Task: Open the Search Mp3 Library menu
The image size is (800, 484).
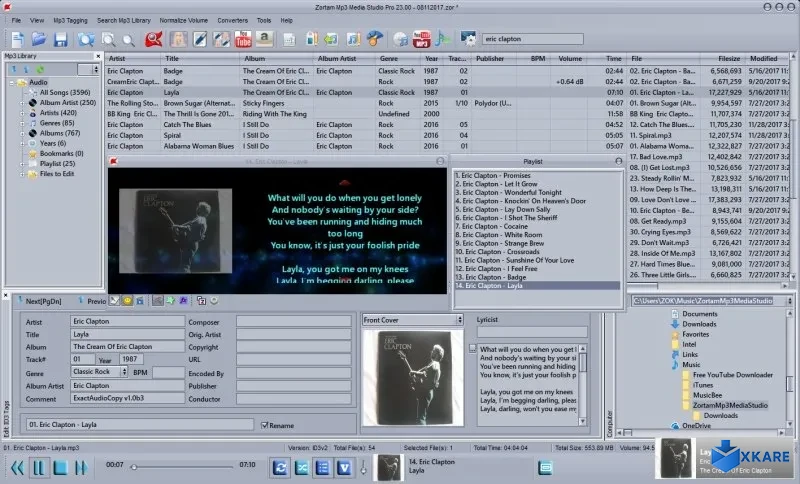Action: pyautogui.click(x=124, y=20)
